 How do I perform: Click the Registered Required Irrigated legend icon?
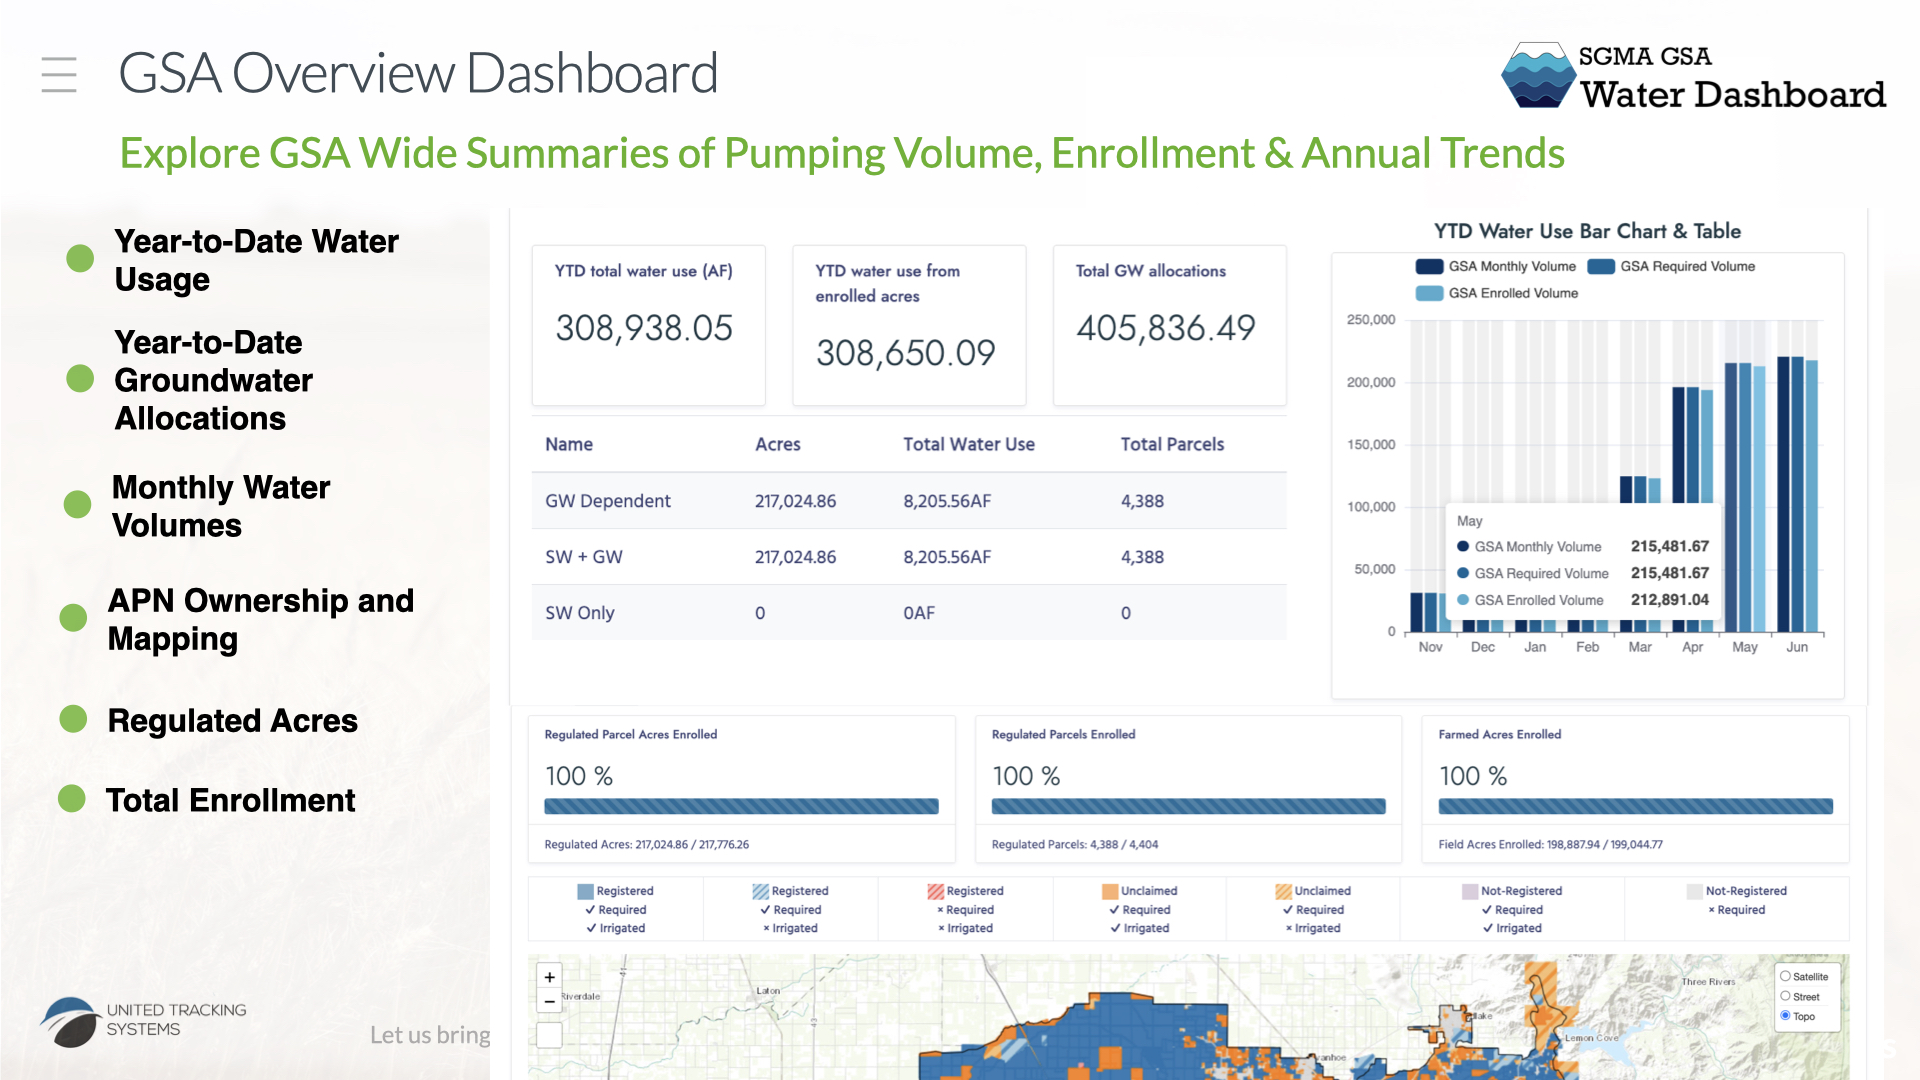click(x=585, y=891)
